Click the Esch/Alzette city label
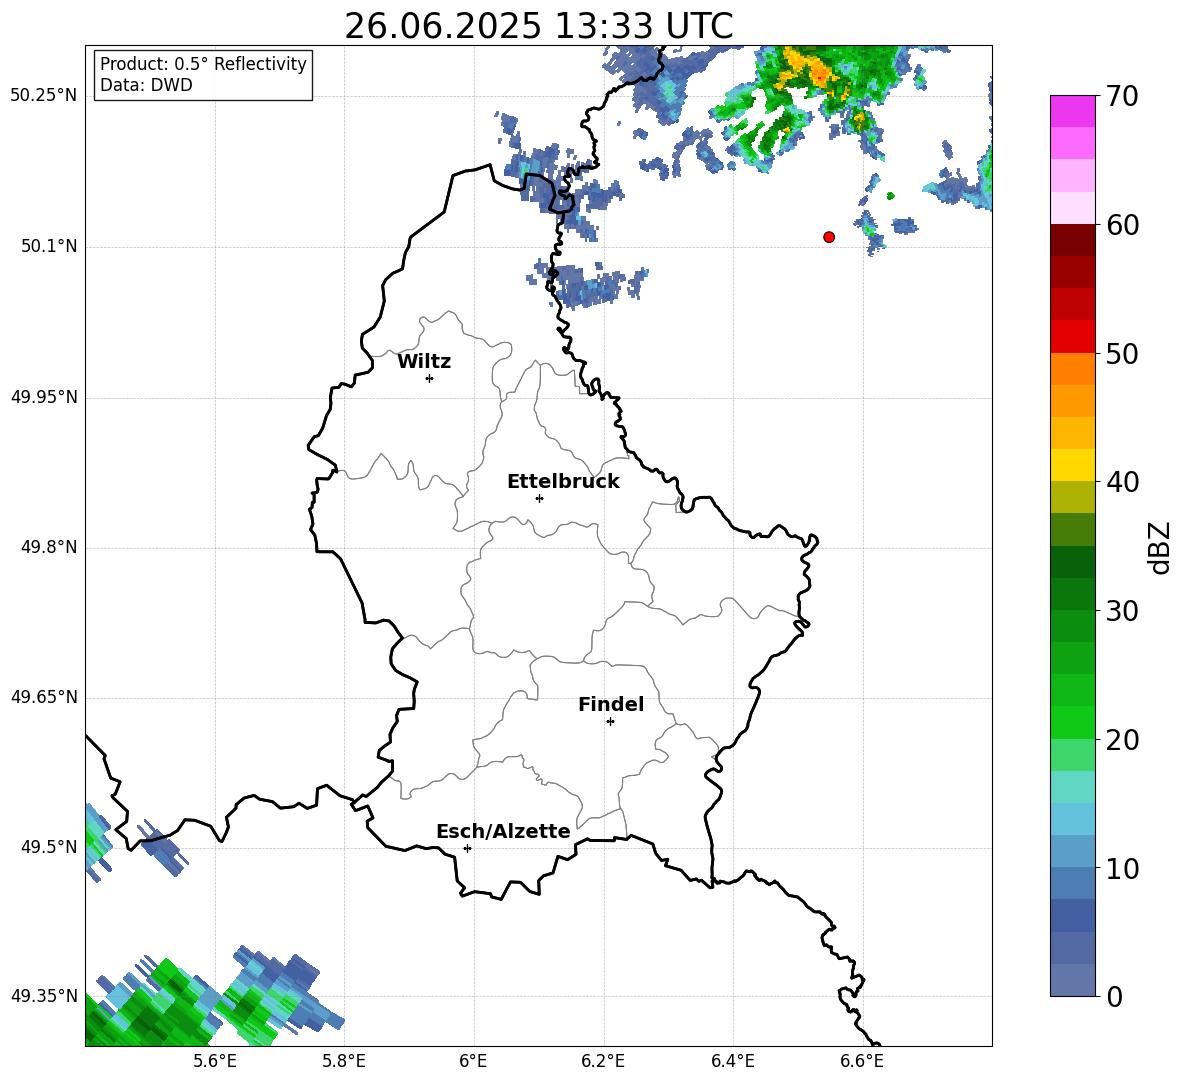 tap(504, 831)
